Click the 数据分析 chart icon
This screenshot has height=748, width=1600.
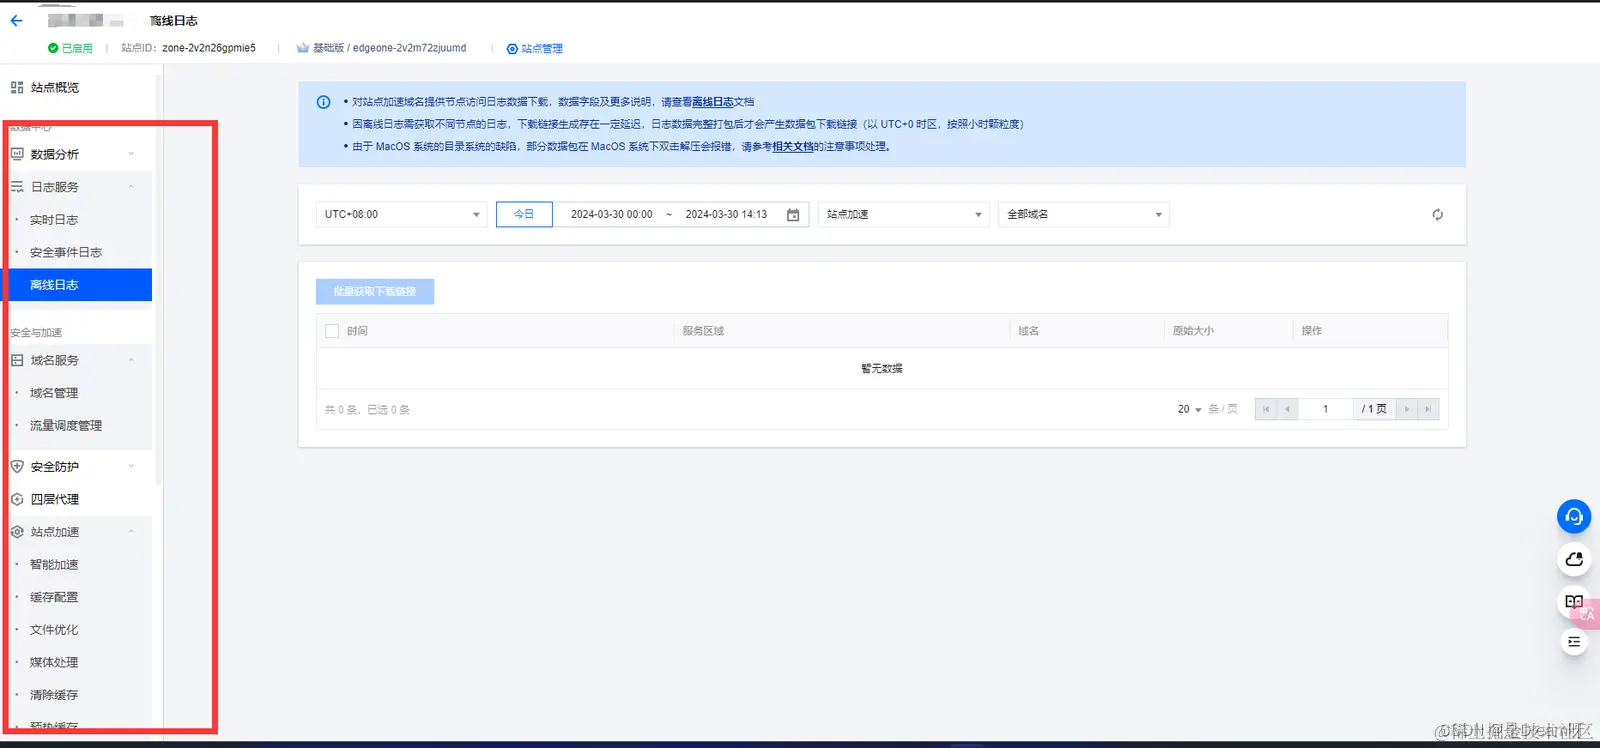tap(17, 155)
